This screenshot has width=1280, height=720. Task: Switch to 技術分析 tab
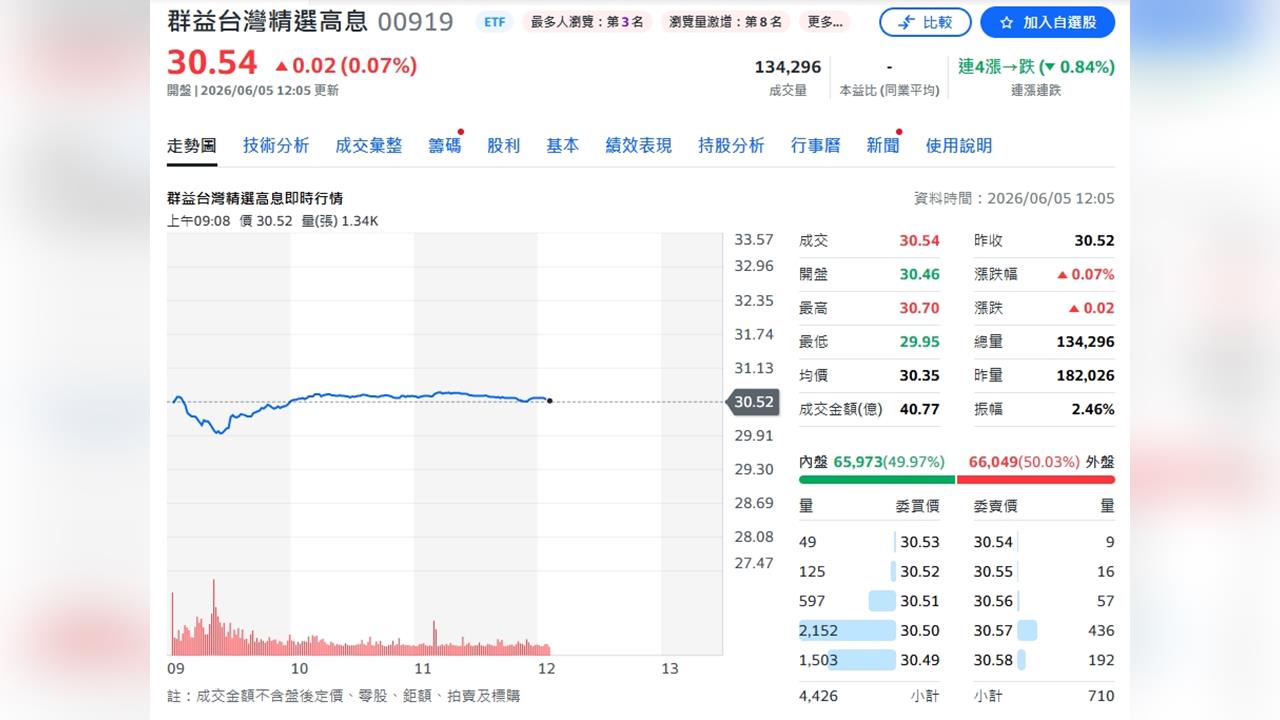276,146
